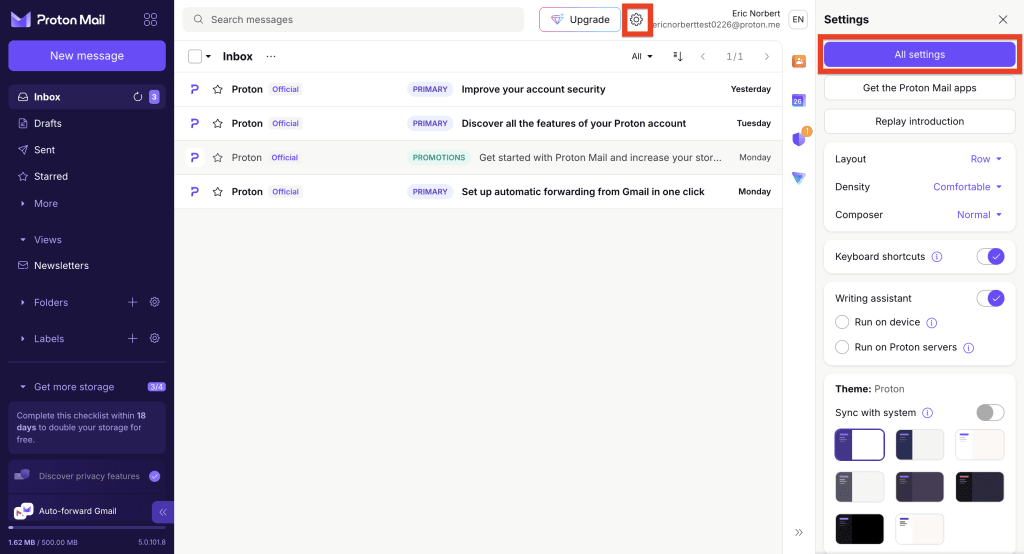The height and width of the screenshot is (554, 1024).
Task: Toggle Keyboard shortcuts switch
Action: click(x=990, y=257)
